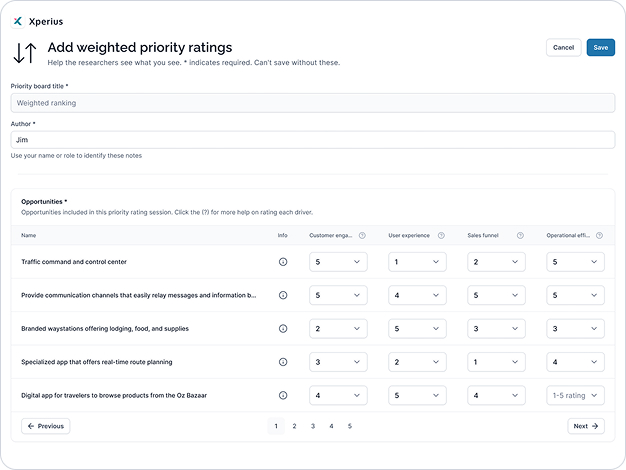Screen dimensions: 626x470
Task: Go to page 4 of opportunities
Action: (331, 426)
